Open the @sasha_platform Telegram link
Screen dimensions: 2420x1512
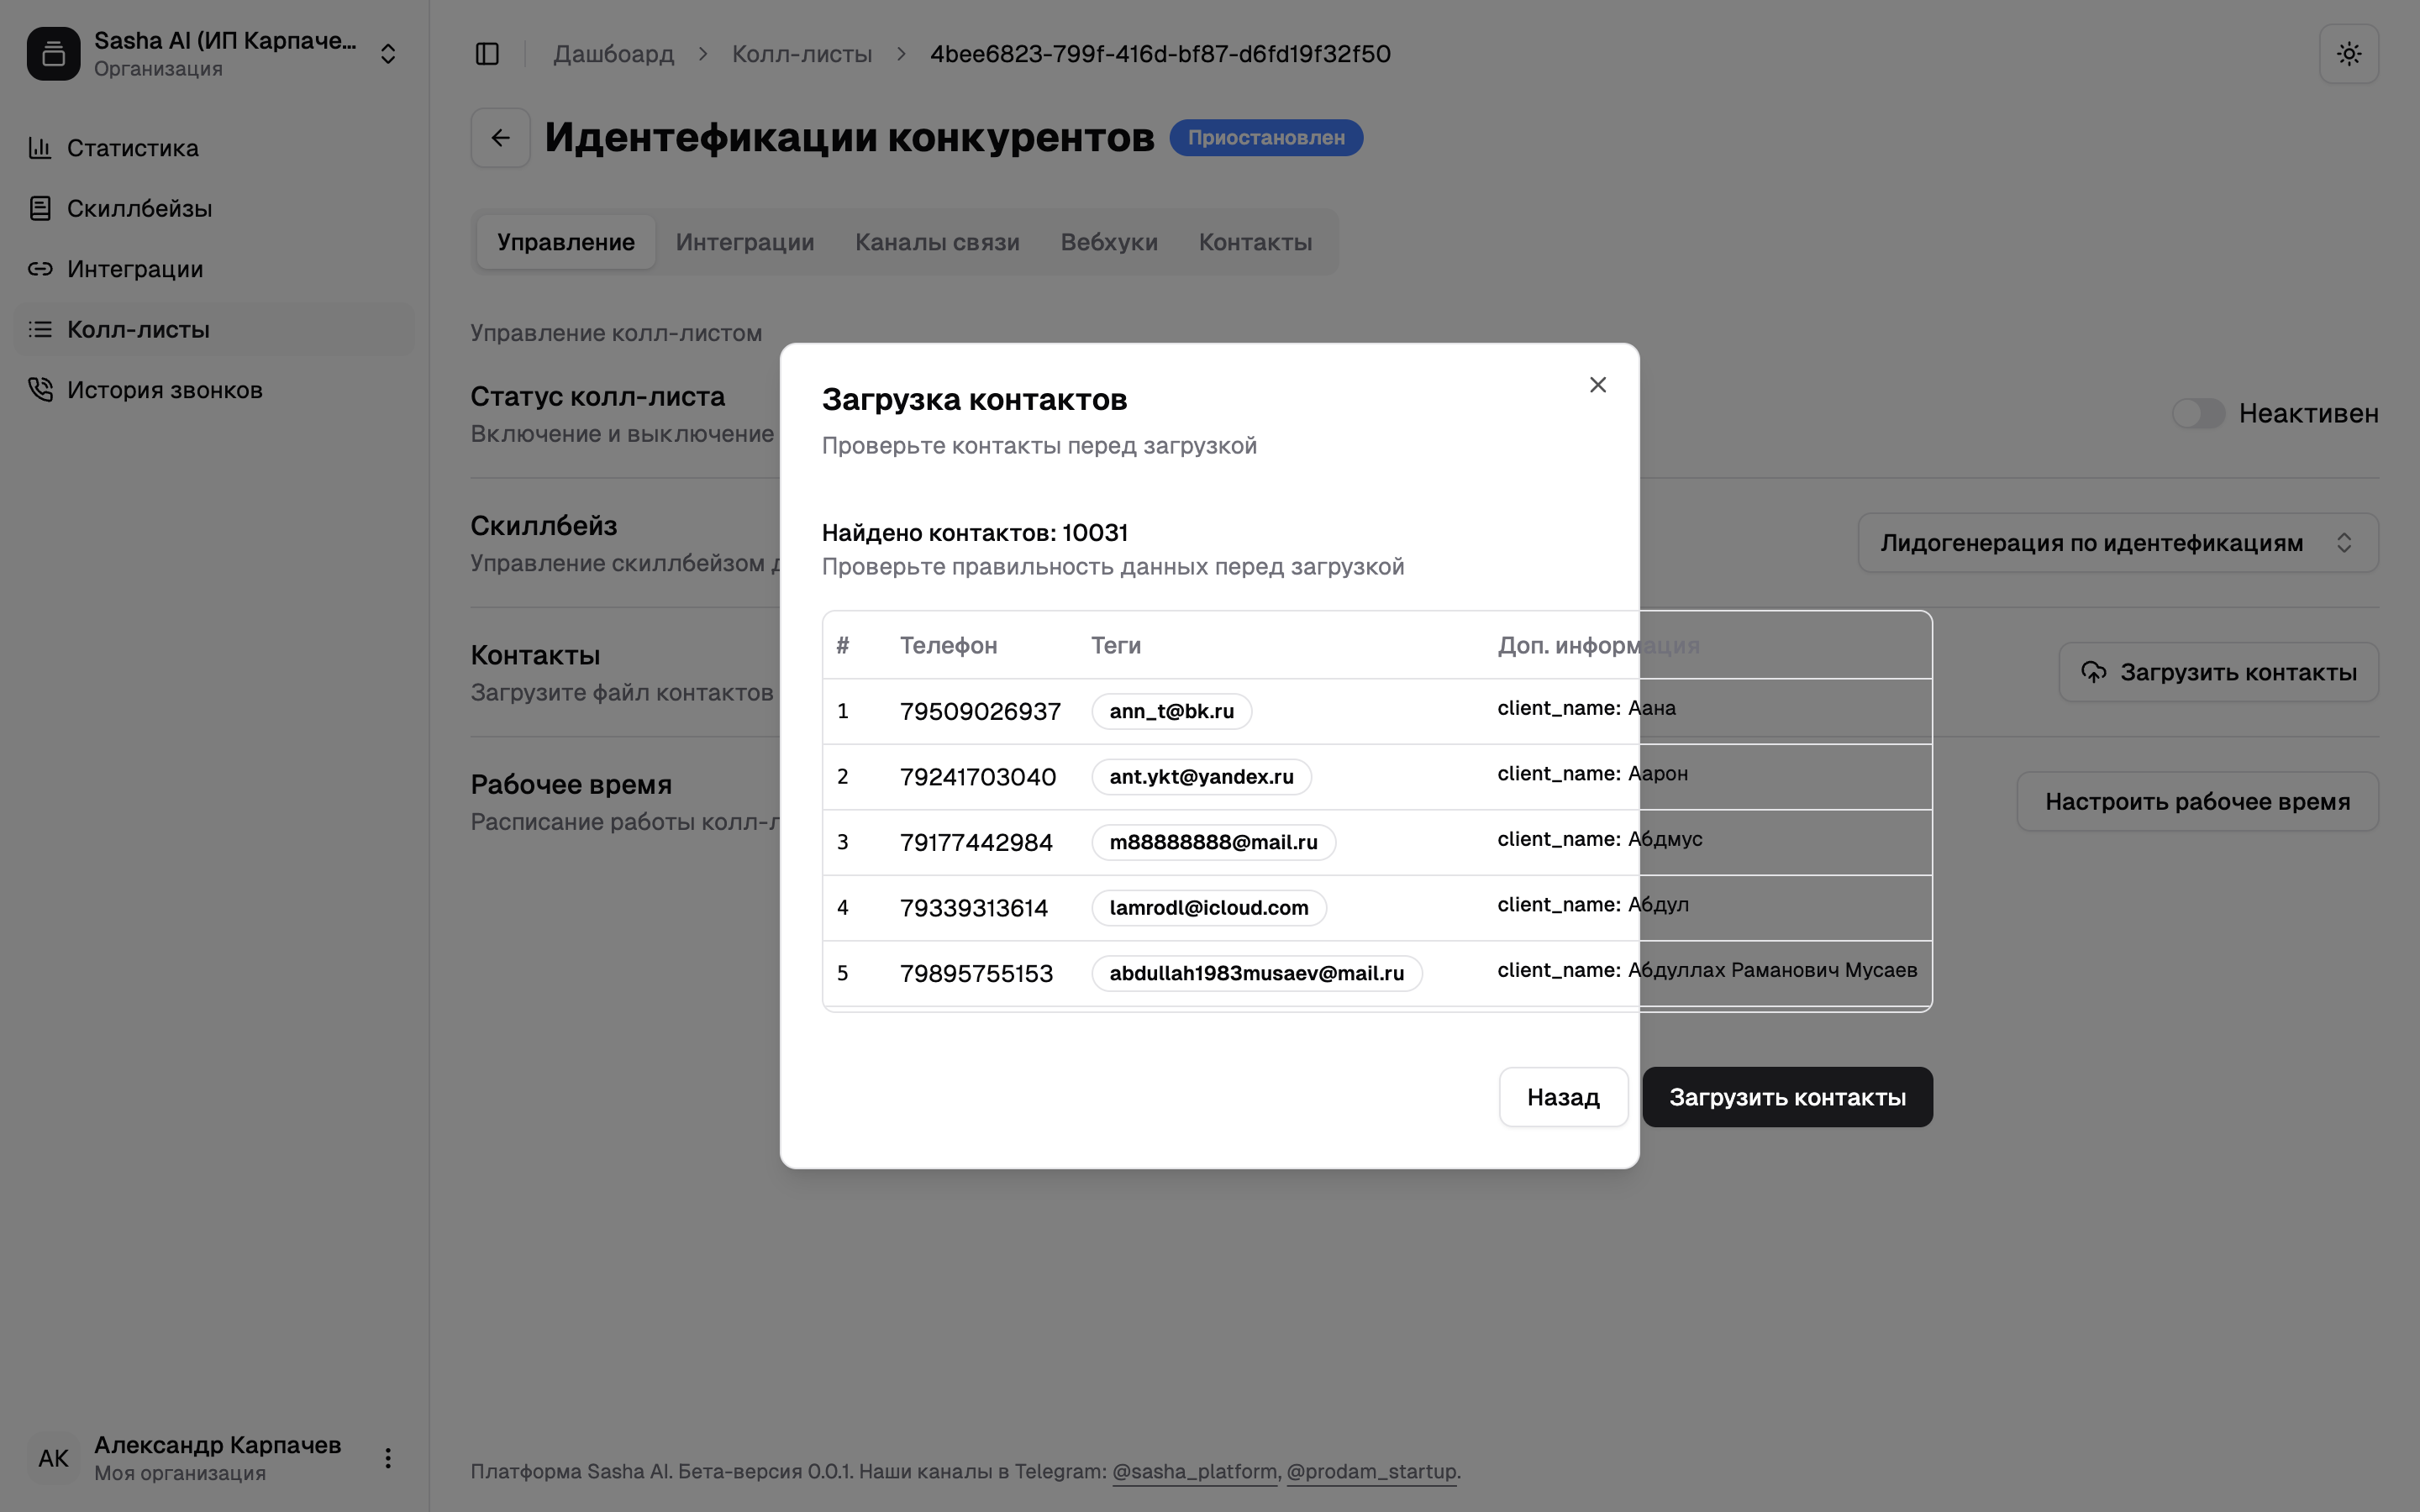coord(1194,1471)
